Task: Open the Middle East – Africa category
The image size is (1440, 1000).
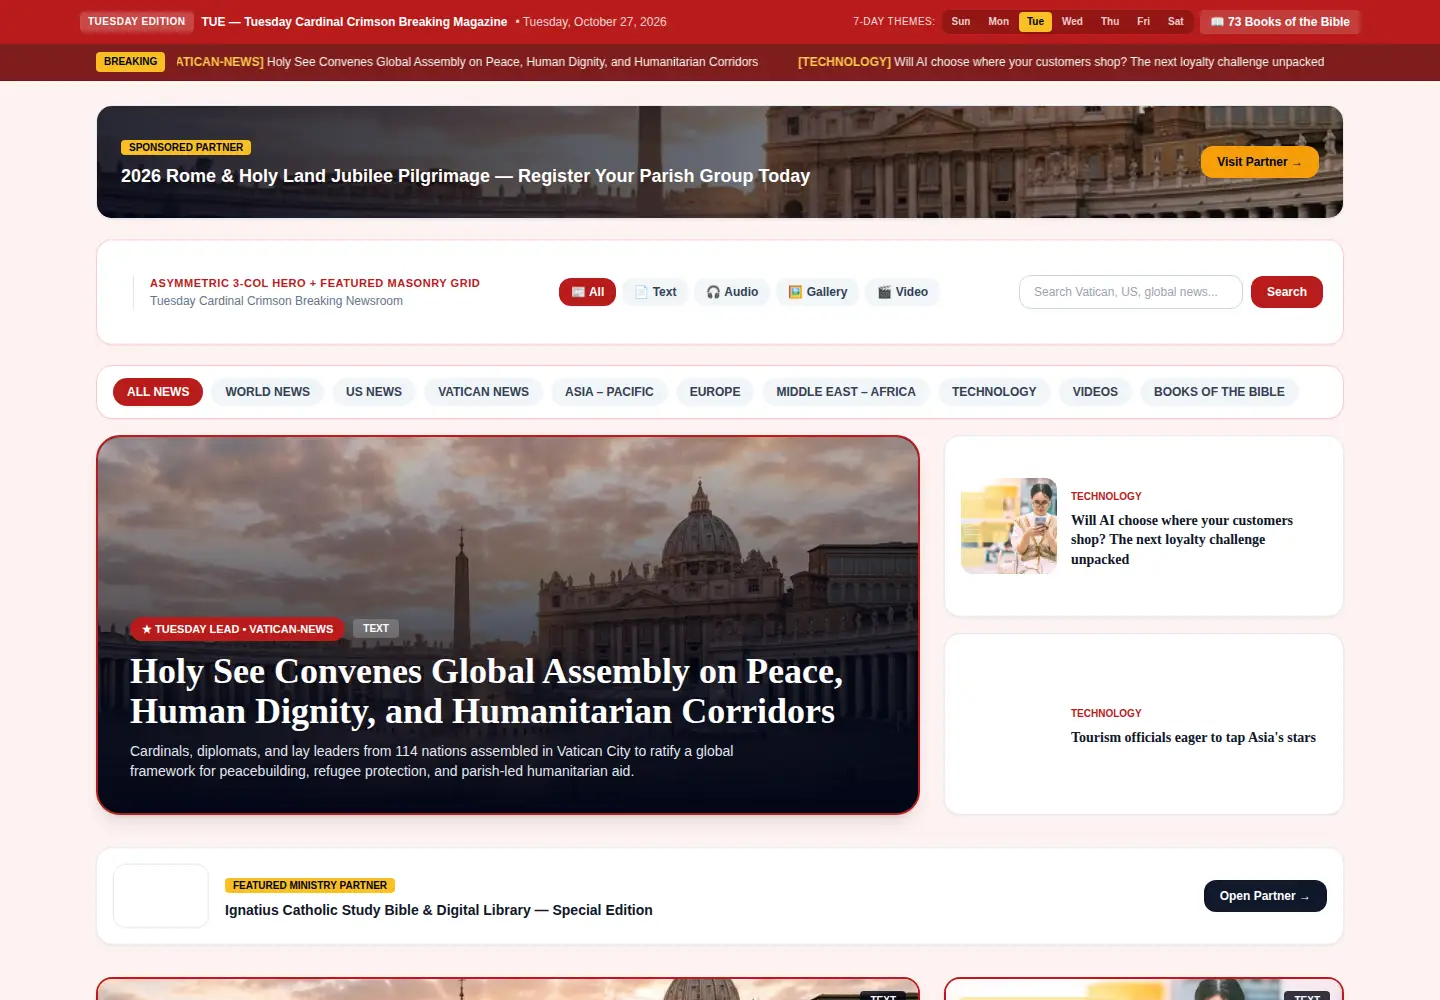Action: (846, 392)
